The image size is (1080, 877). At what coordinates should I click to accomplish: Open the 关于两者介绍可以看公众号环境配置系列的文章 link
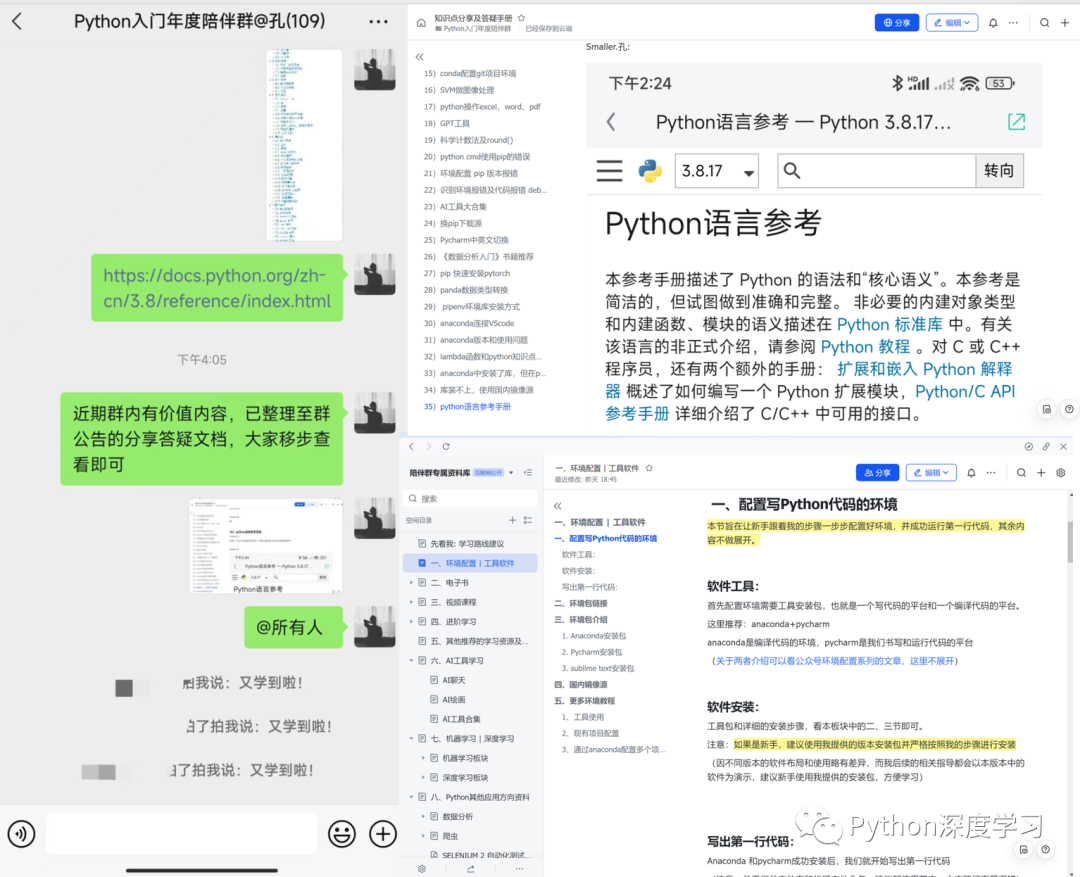click(x=834, y=661)
